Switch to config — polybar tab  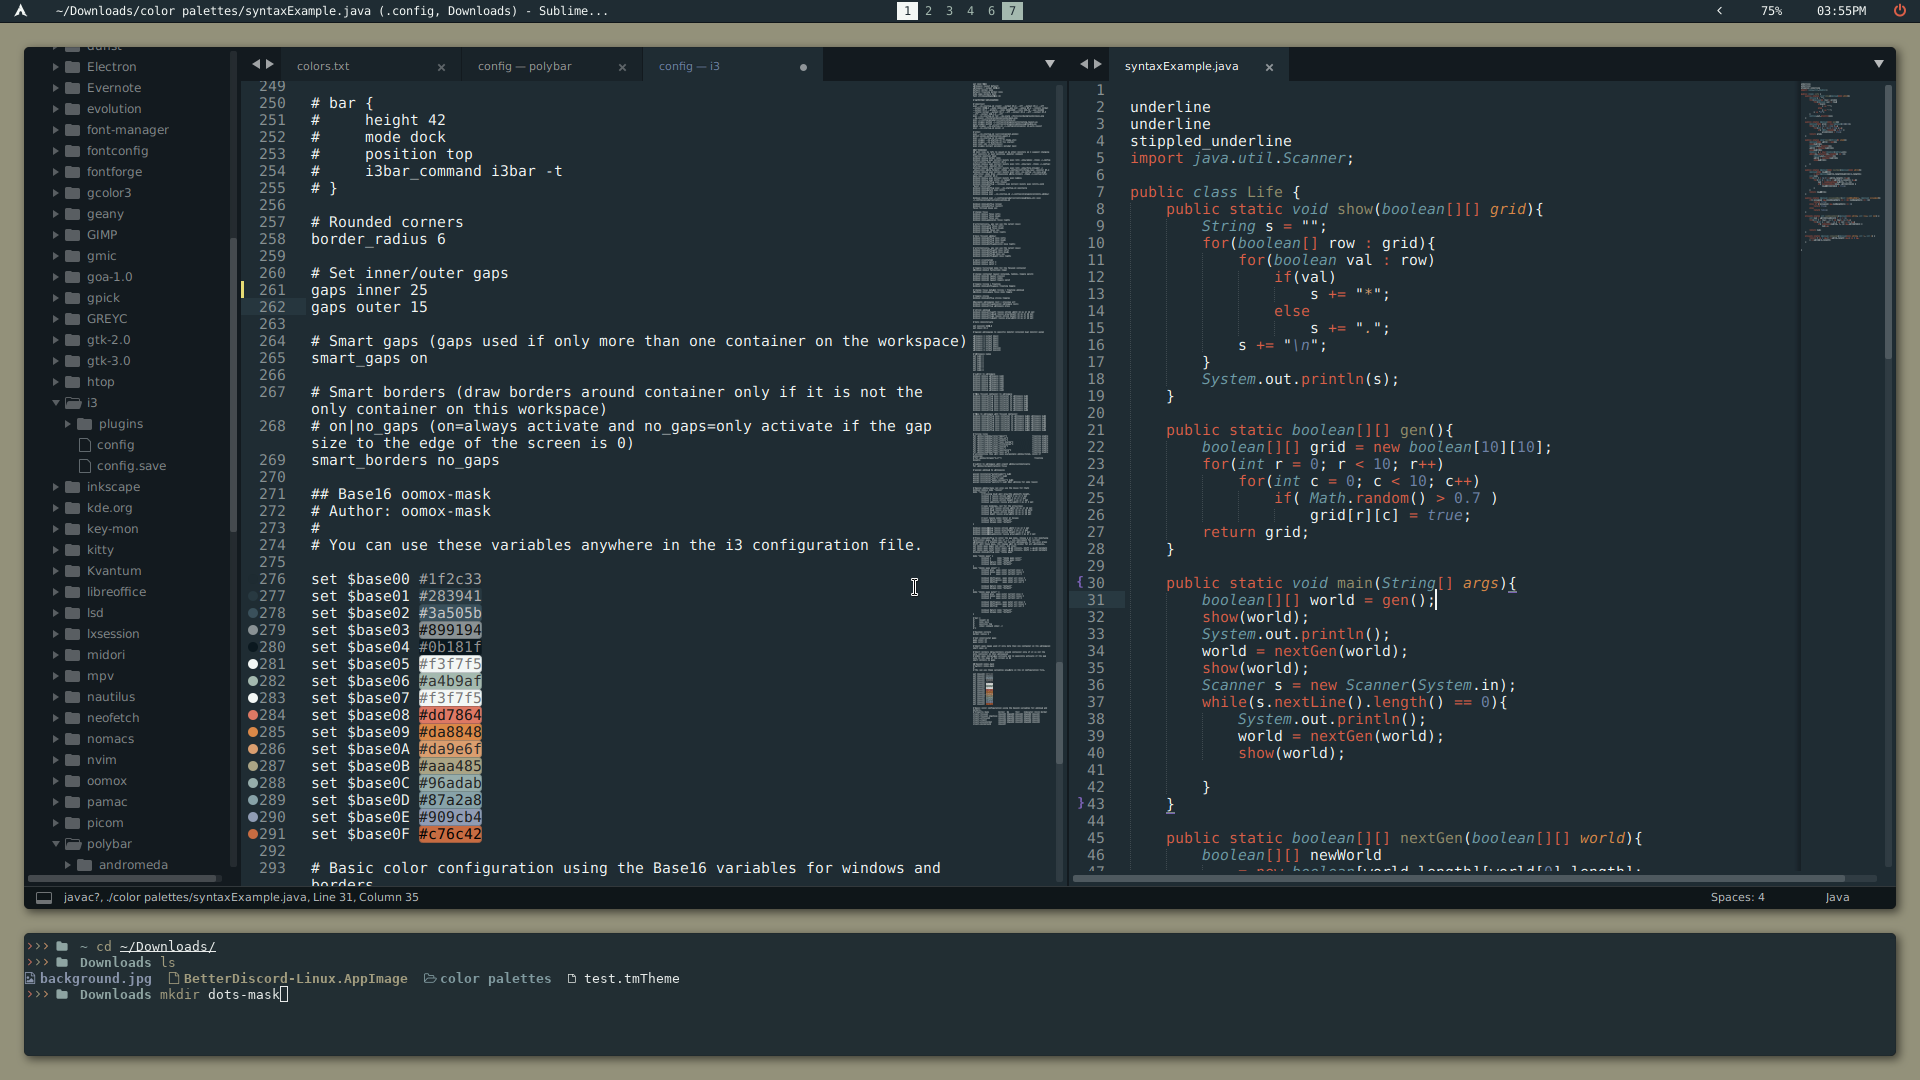coord(524,66)
